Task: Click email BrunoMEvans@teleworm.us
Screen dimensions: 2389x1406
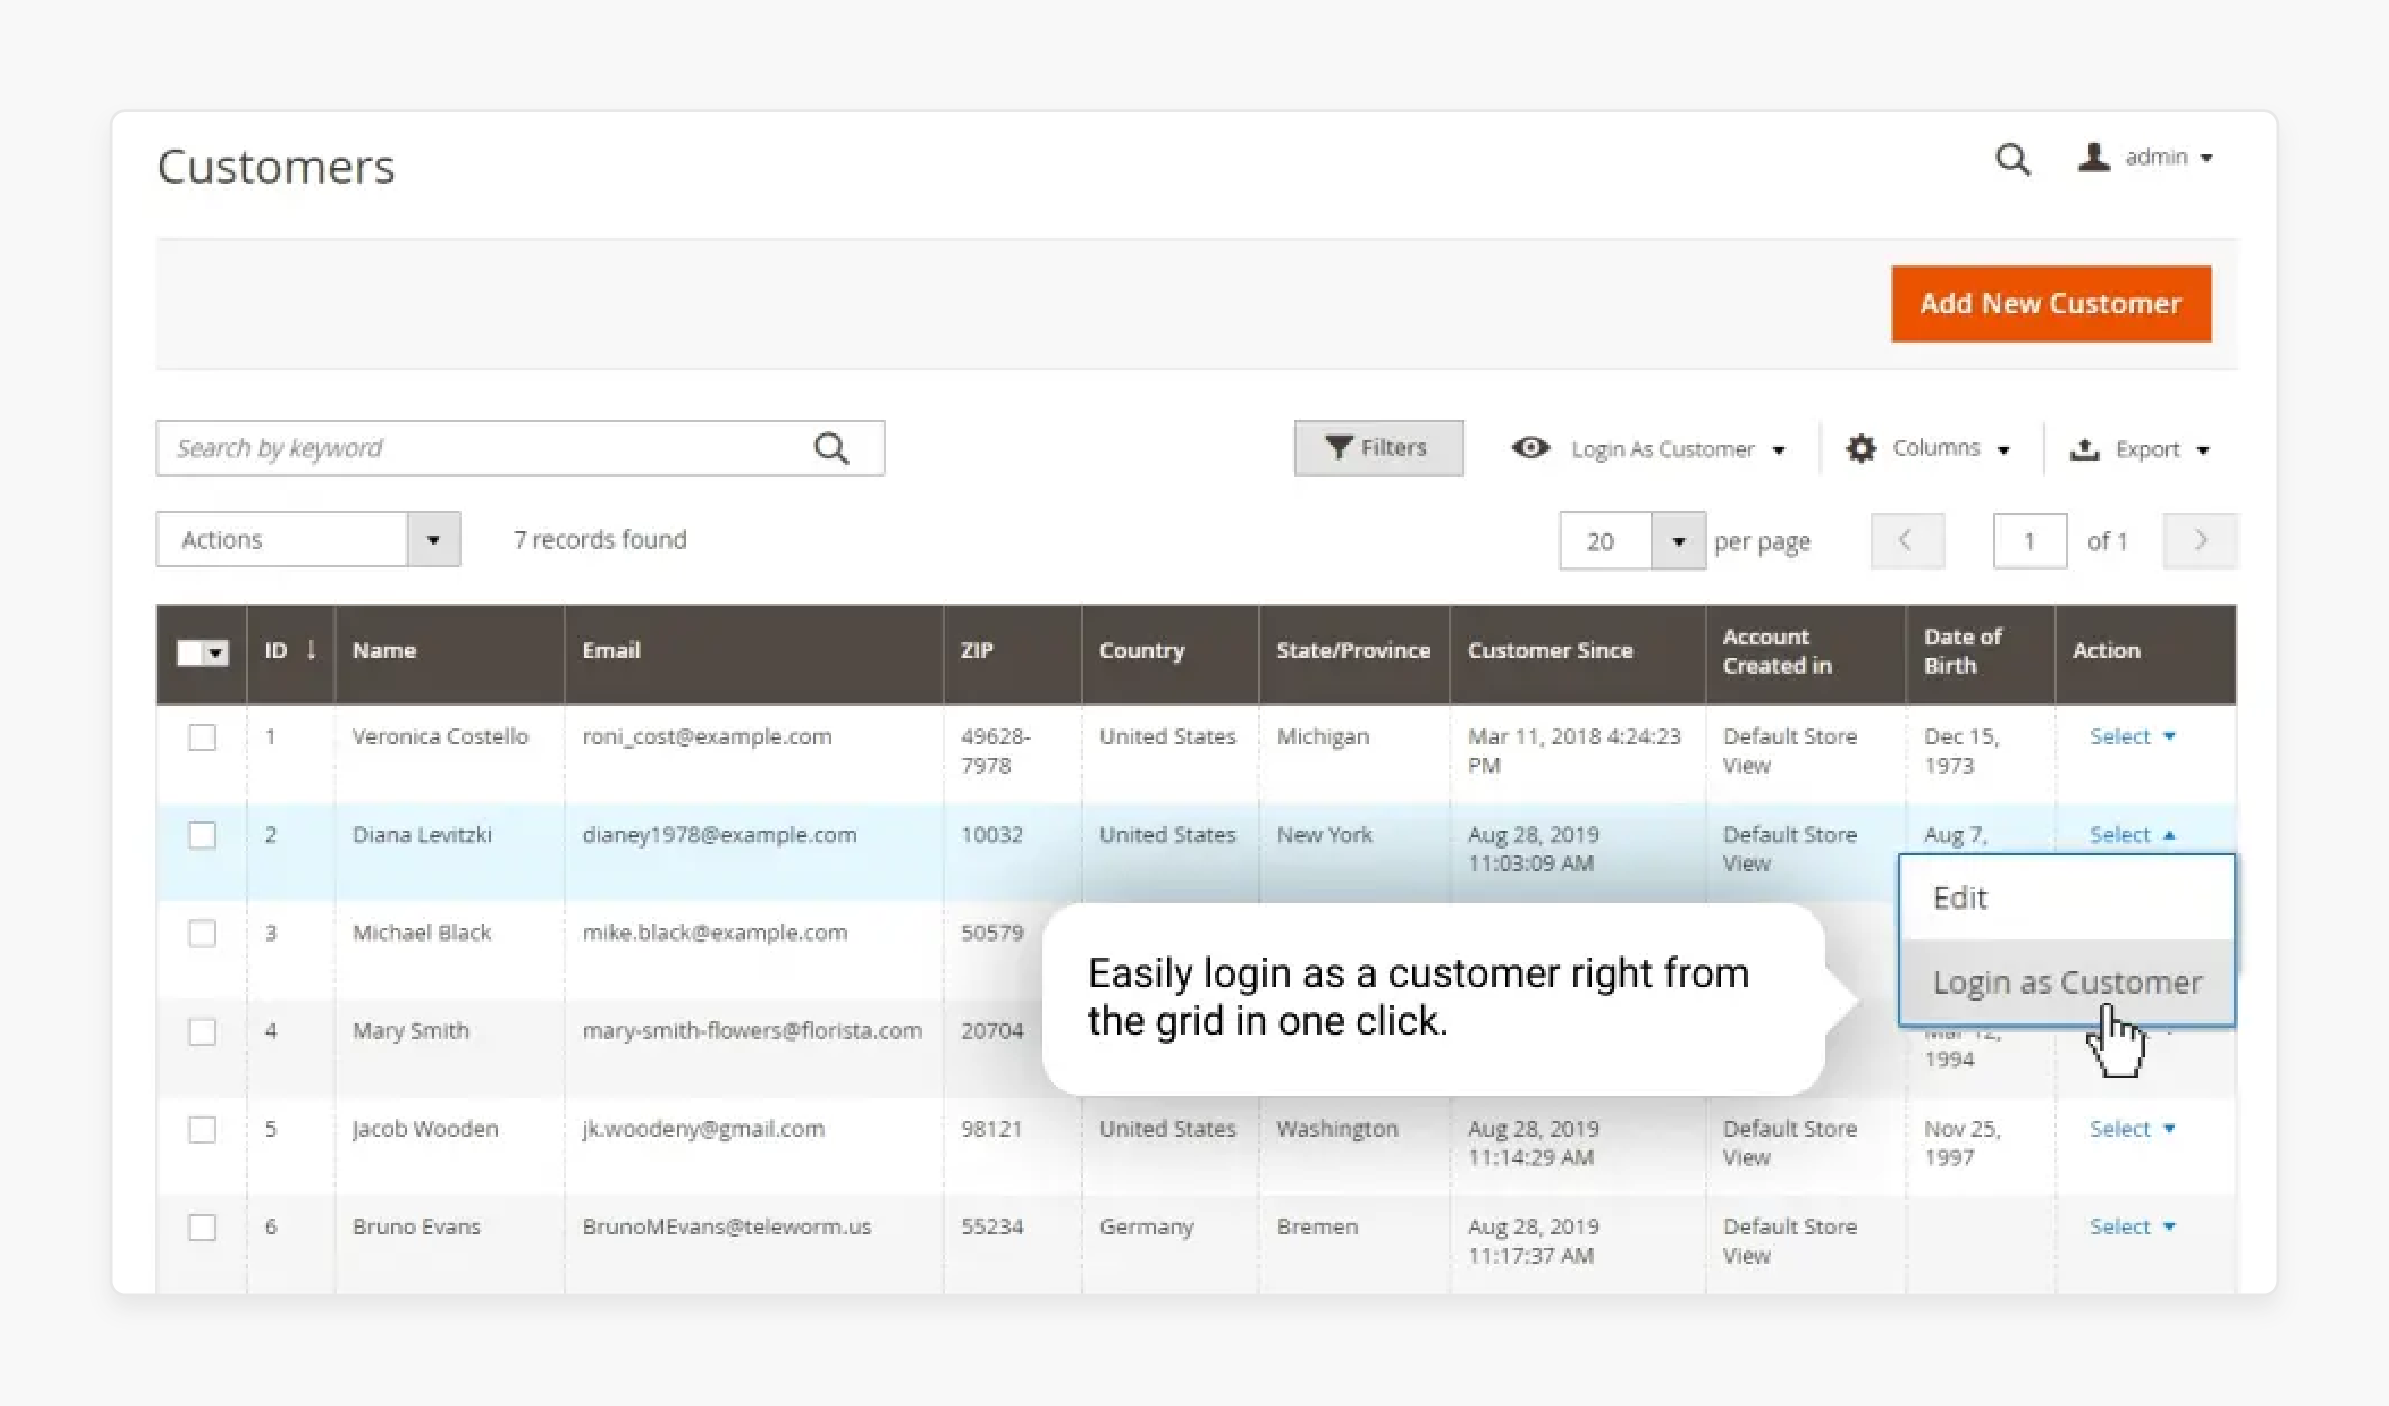Action: click(726, 1226)
